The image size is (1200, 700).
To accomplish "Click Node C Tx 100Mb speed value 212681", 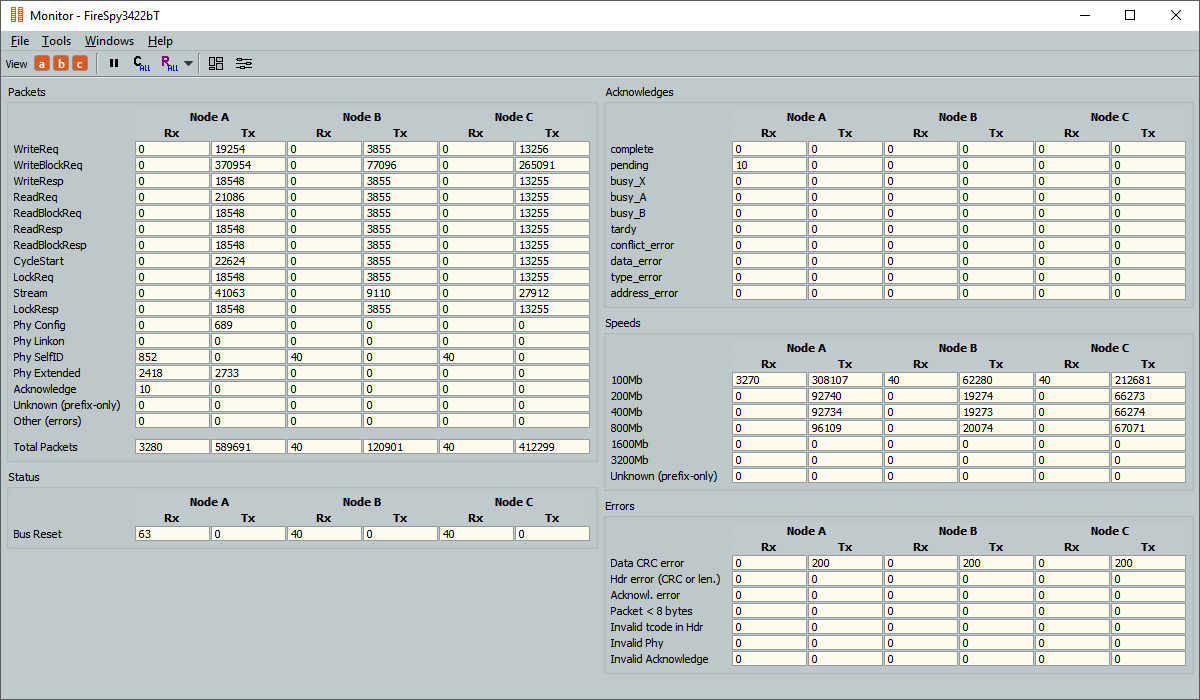I will click(x=1148, y=380).
